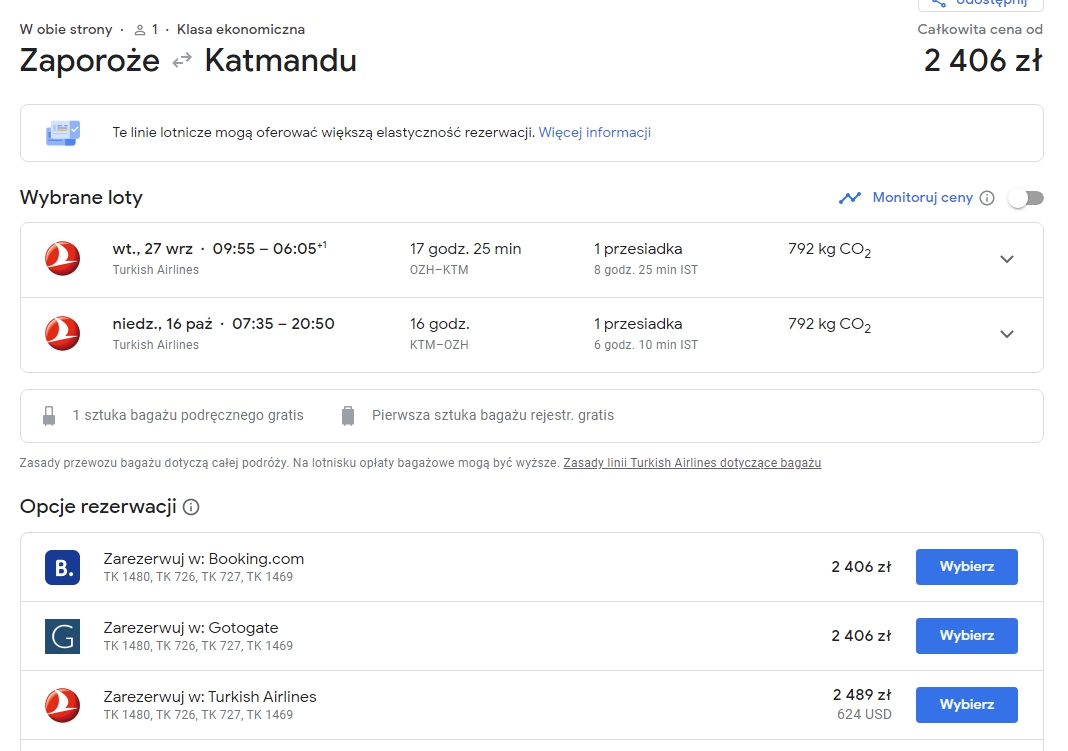
Task: Click the ticket flexibility icon in info banner
Action: [x=63, y=133]
